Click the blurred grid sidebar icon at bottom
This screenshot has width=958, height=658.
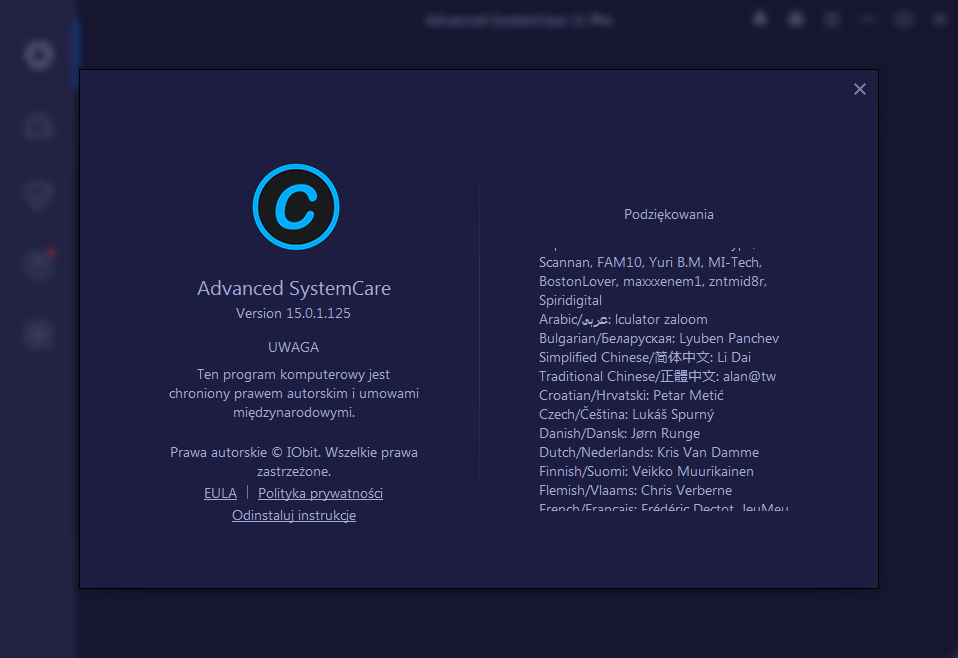tap(38, 335)
